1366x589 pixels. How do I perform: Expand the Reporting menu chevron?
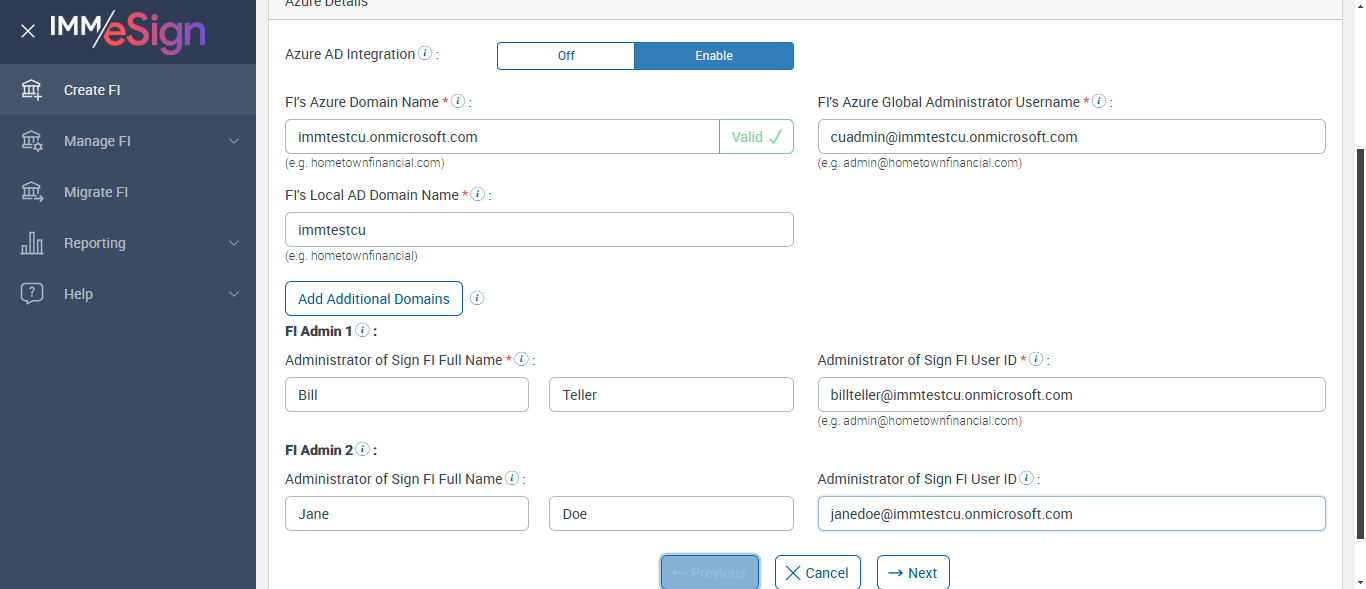pyautogui.click(x=234, y=243)
